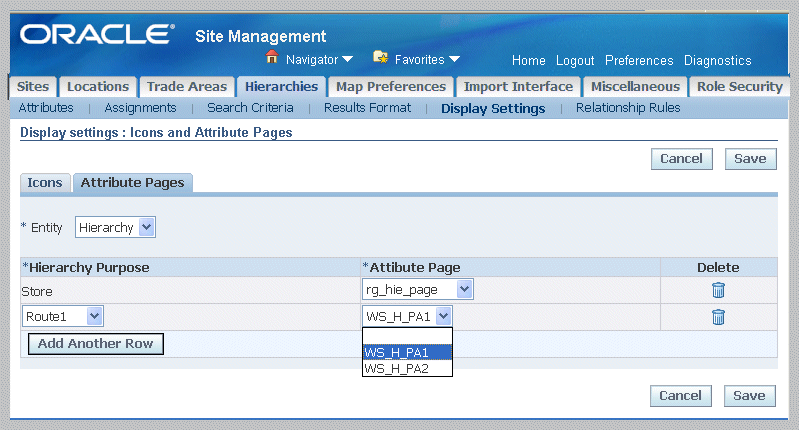
Task: Expand the Navigator dropdown arrow
Action: [x=348, y=59]
